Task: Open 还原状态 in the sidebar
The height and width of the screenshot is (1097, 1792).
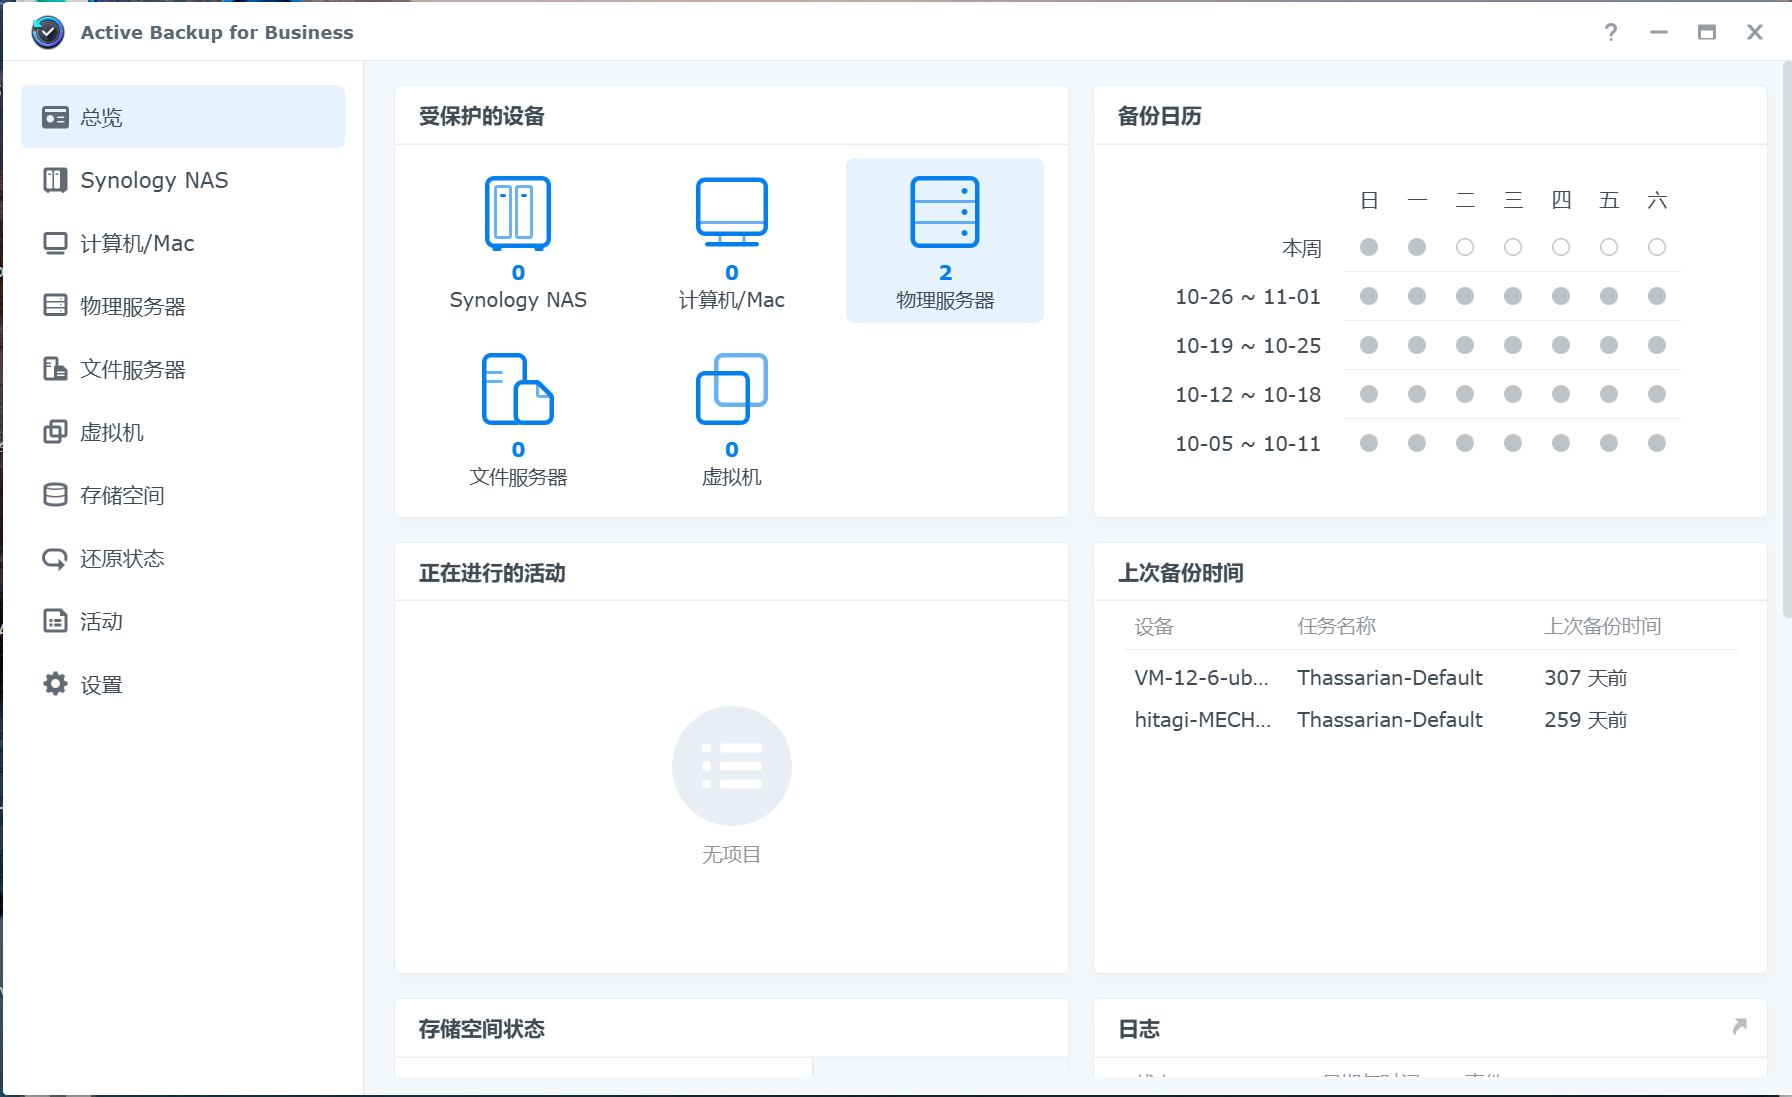Action: tap(122, 558)
